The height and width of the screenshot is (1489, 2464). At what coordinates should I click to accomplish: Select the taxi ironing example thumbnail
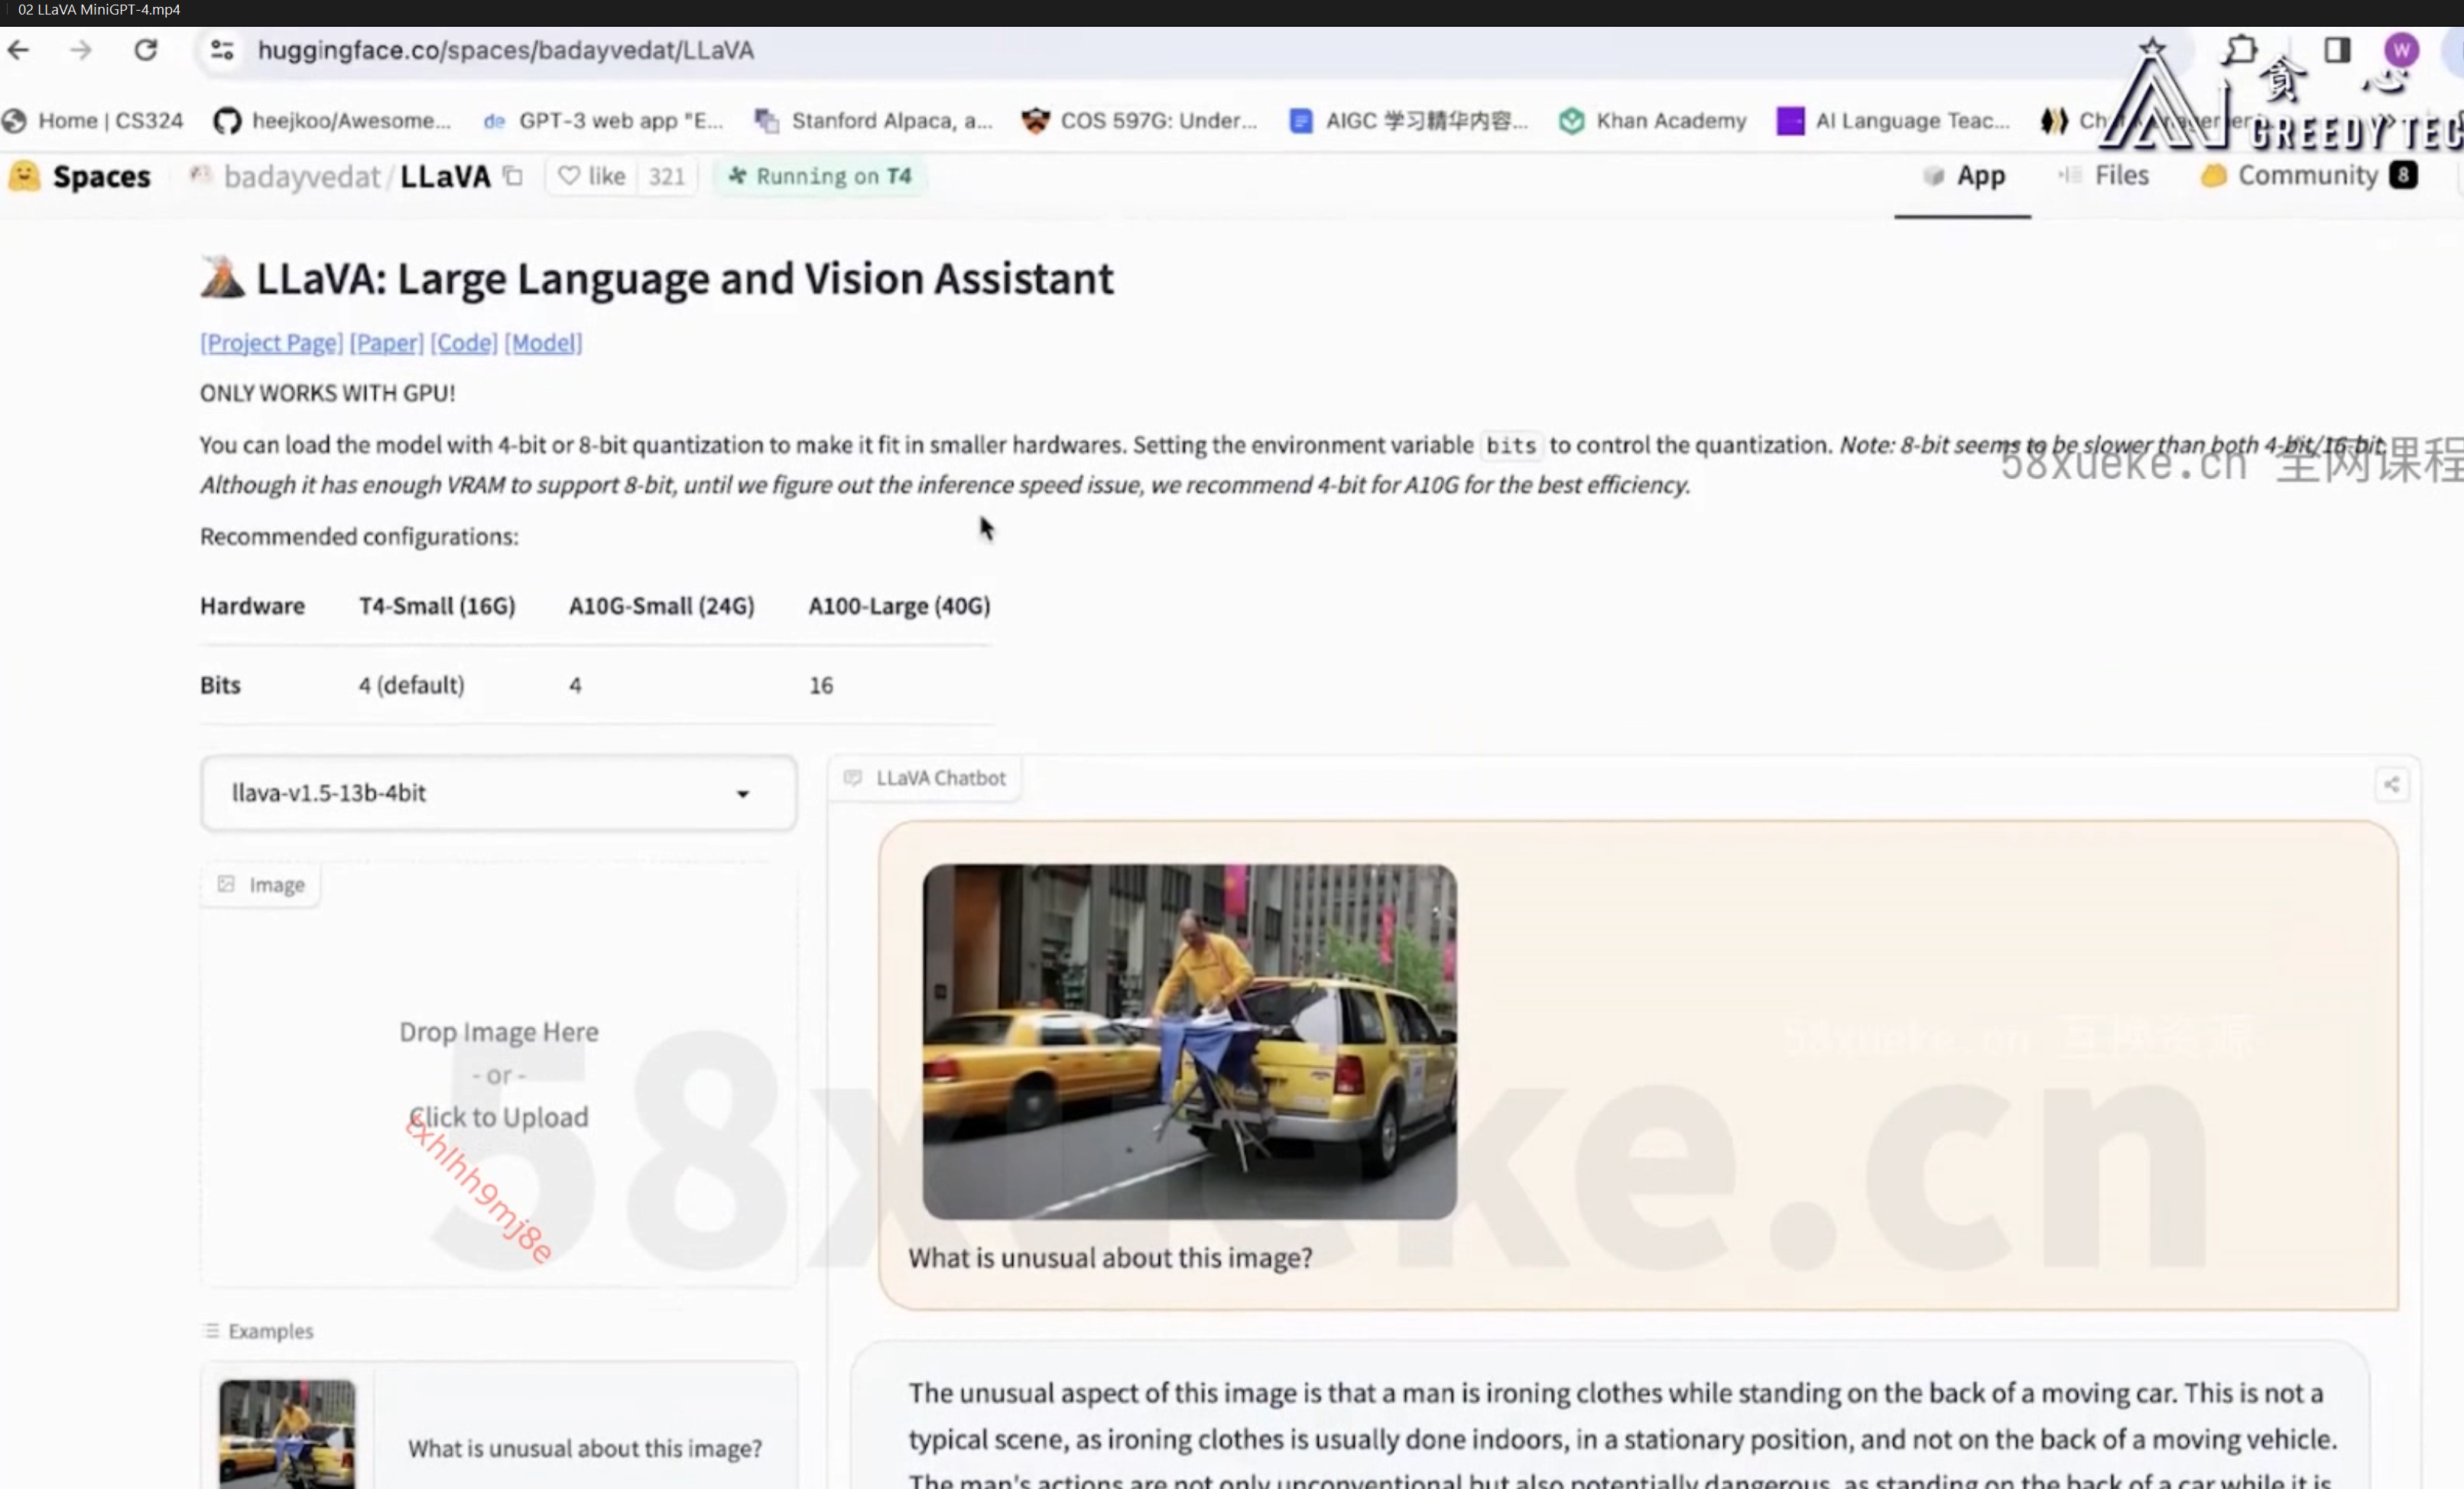[287, 1434]
